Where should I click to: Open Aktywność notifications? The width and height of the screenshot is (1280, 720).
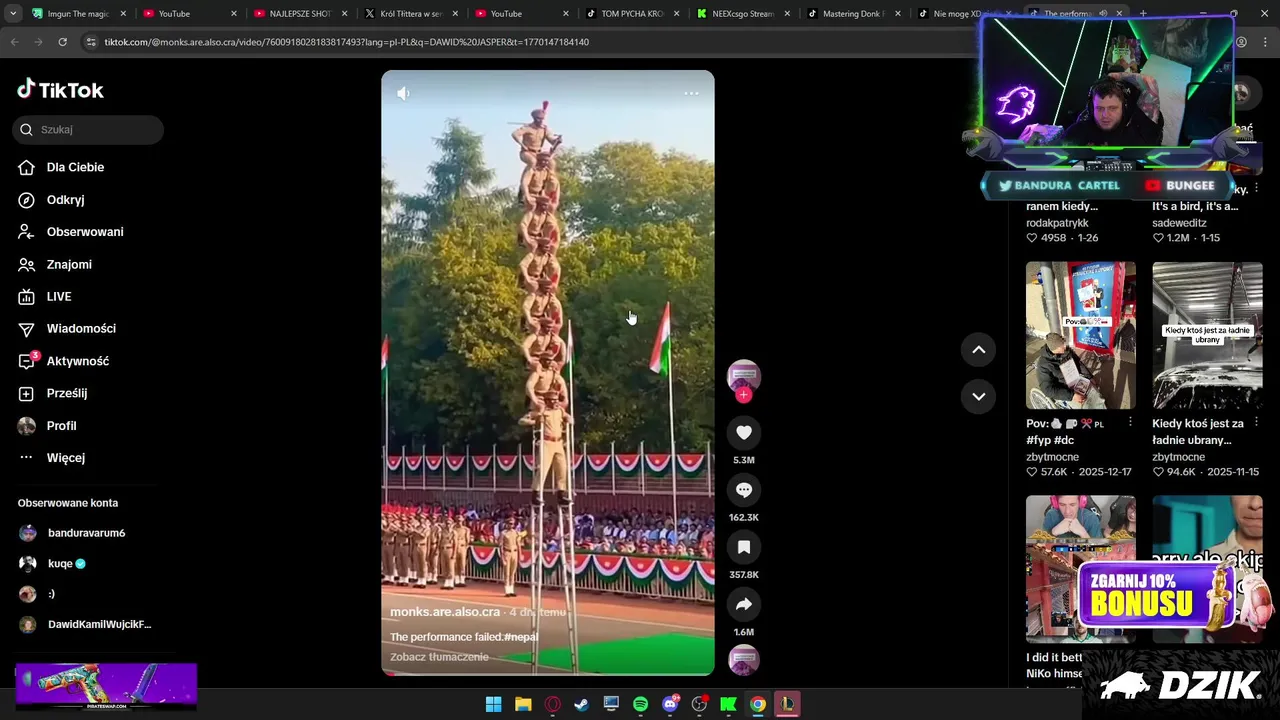[x=63, y=361]
